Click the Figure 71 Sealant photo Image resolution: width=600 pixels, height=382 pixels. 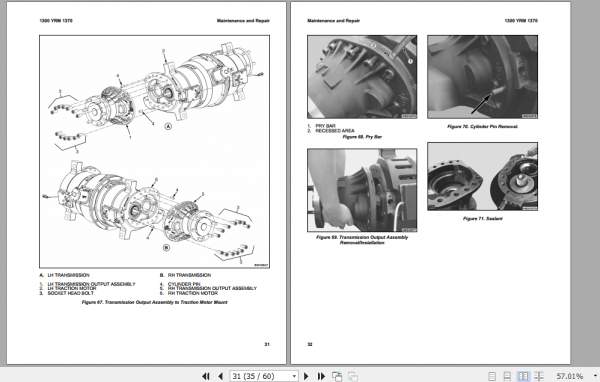[482, 176]
